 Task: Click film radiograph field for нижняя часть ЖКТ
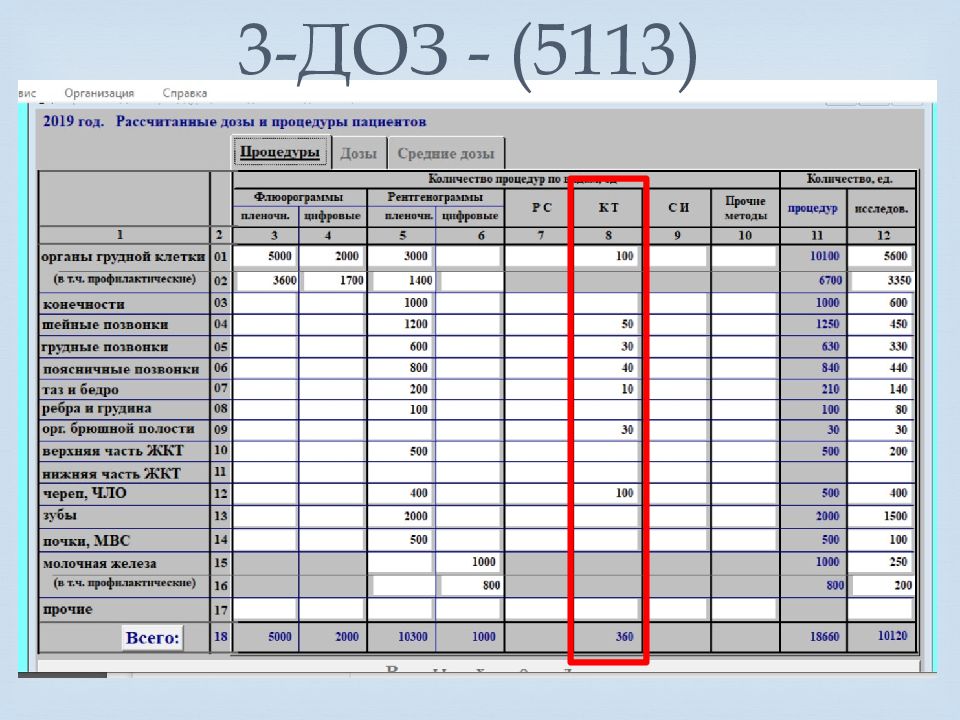pos(401,473)
